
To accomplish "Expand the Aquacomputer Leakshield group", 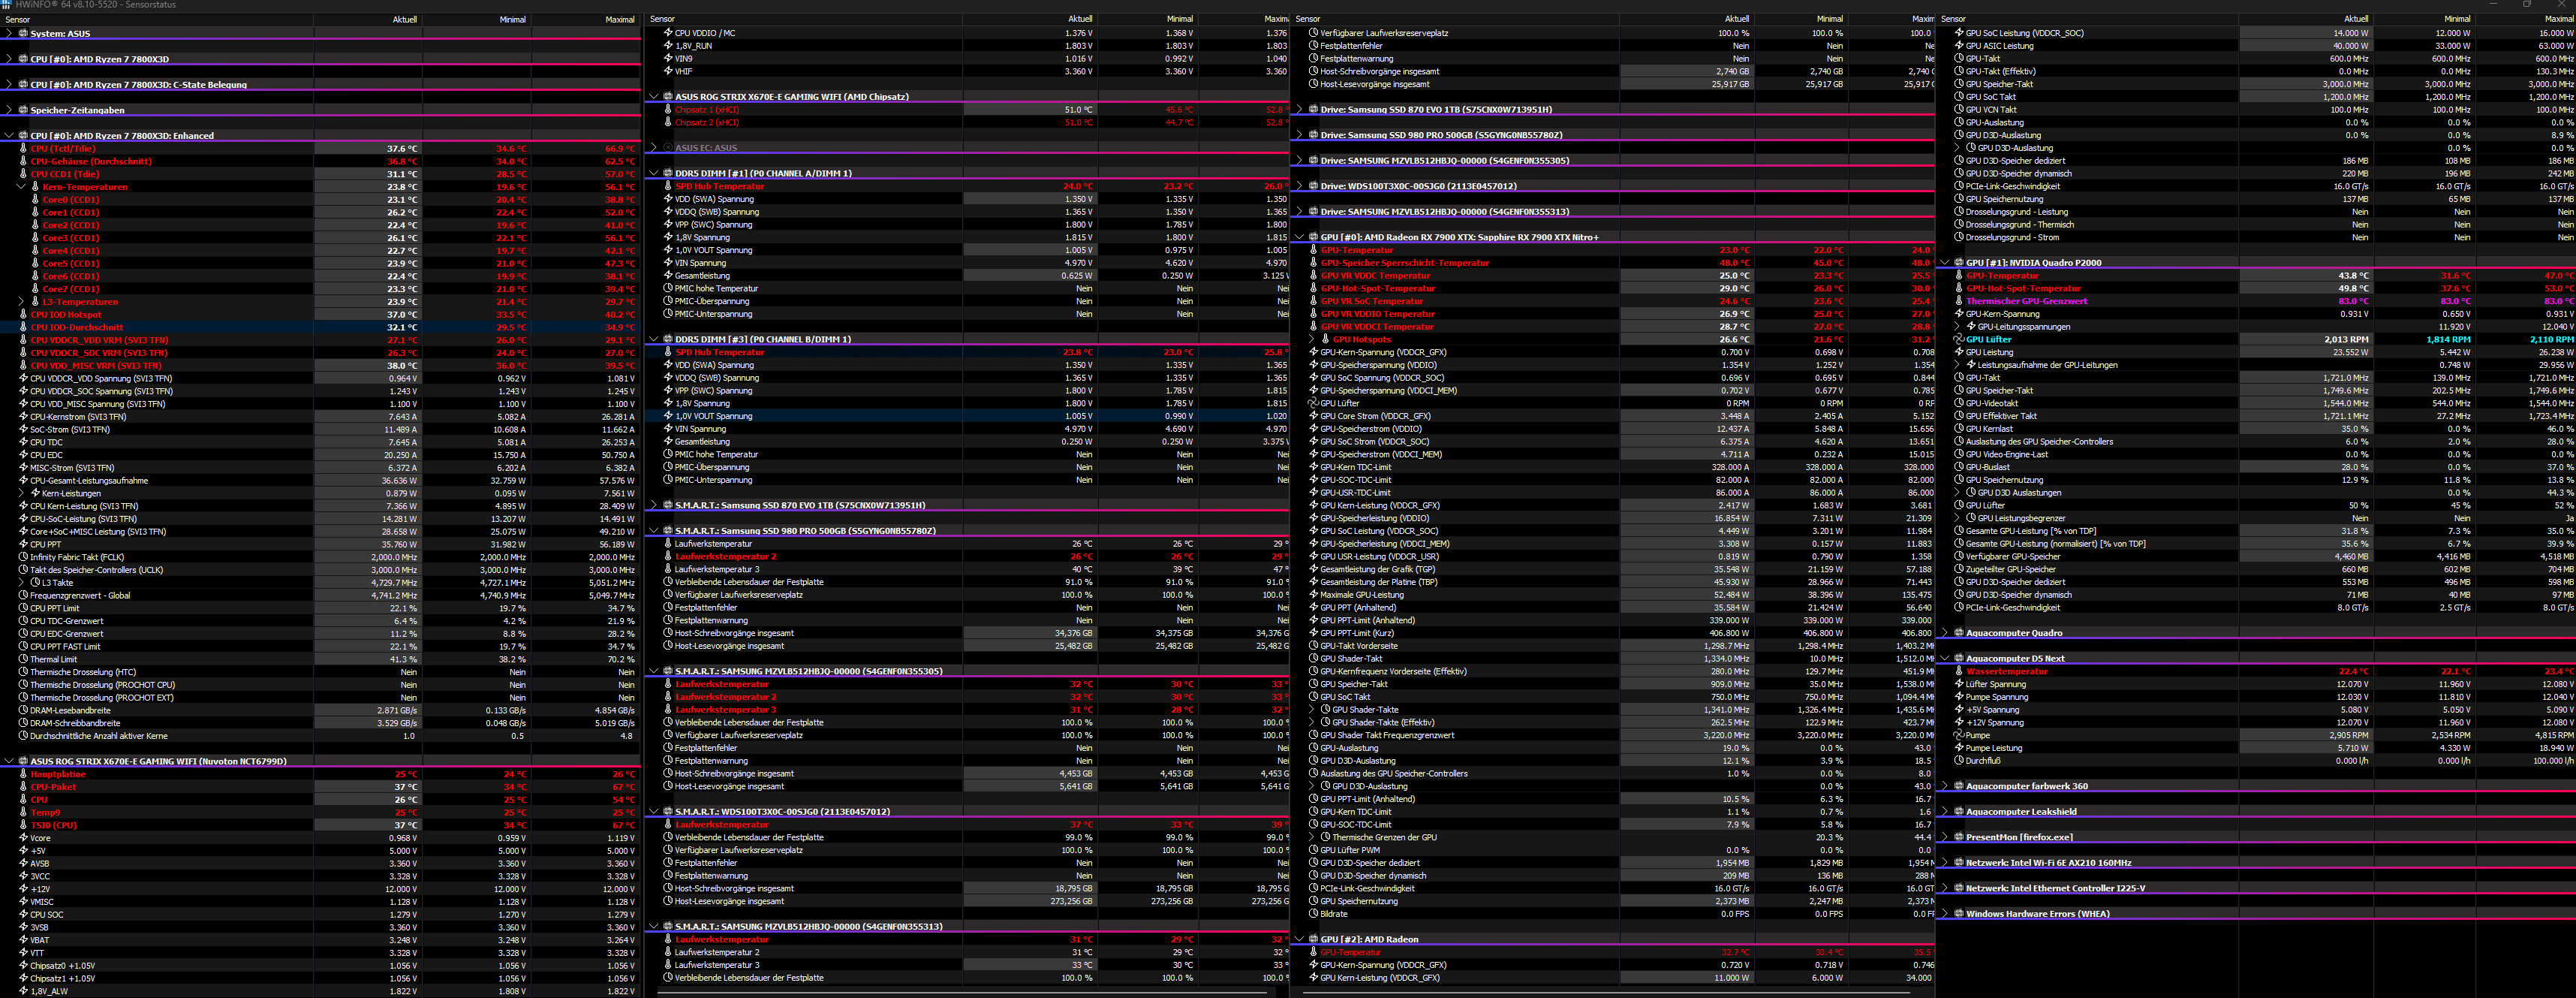I will pos(1945,812).
